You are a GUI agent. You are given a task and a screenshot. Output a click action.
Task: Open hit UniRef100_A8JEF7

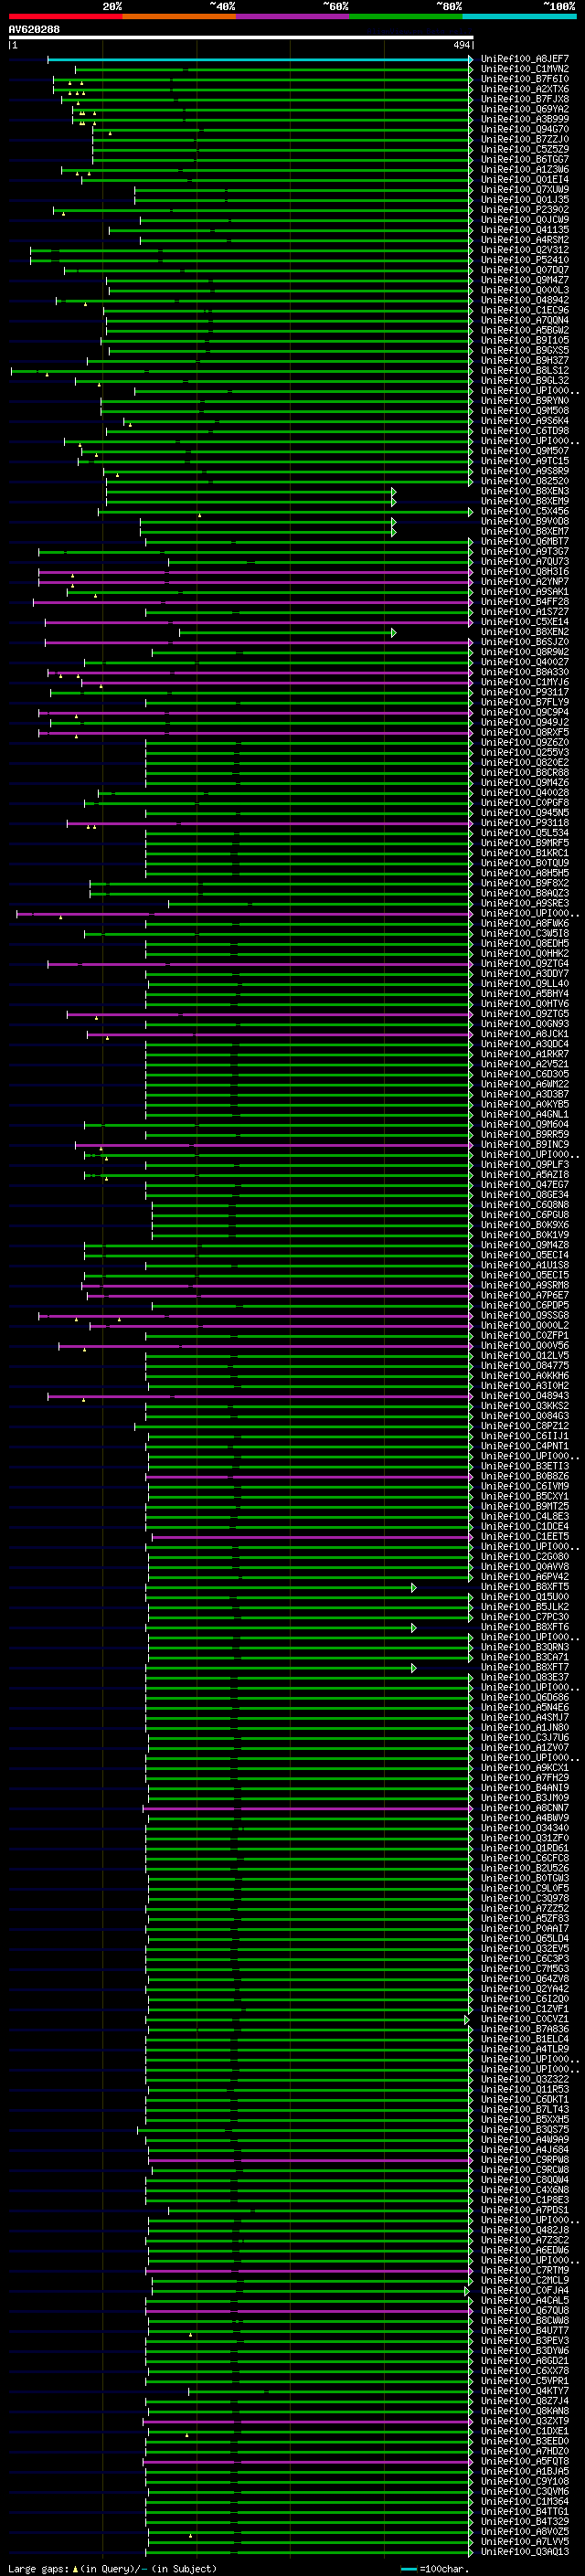click(525, 60)
